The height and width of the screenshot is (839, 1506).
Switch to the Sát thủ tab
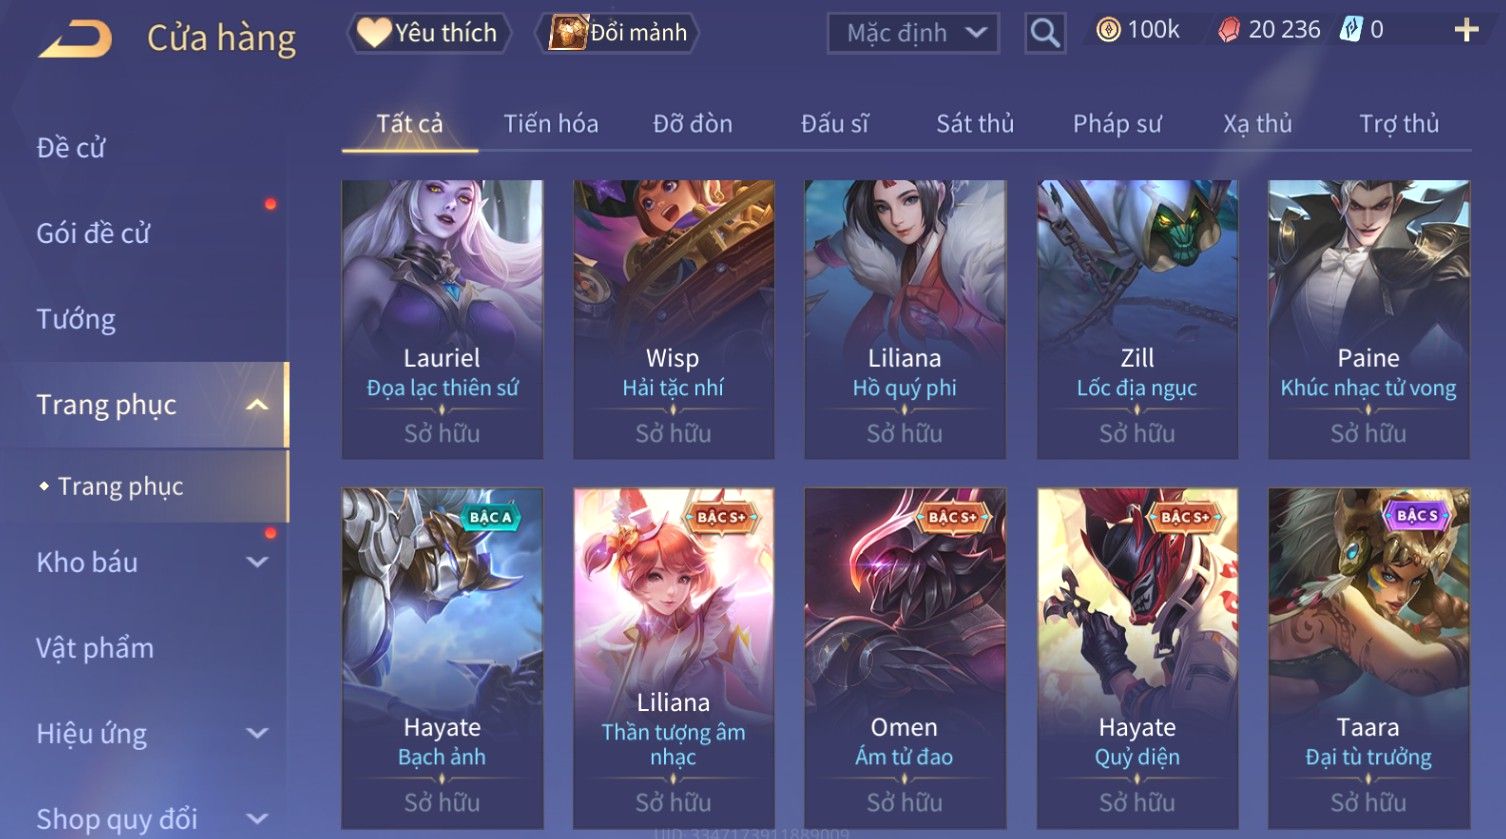pos(975,124)
